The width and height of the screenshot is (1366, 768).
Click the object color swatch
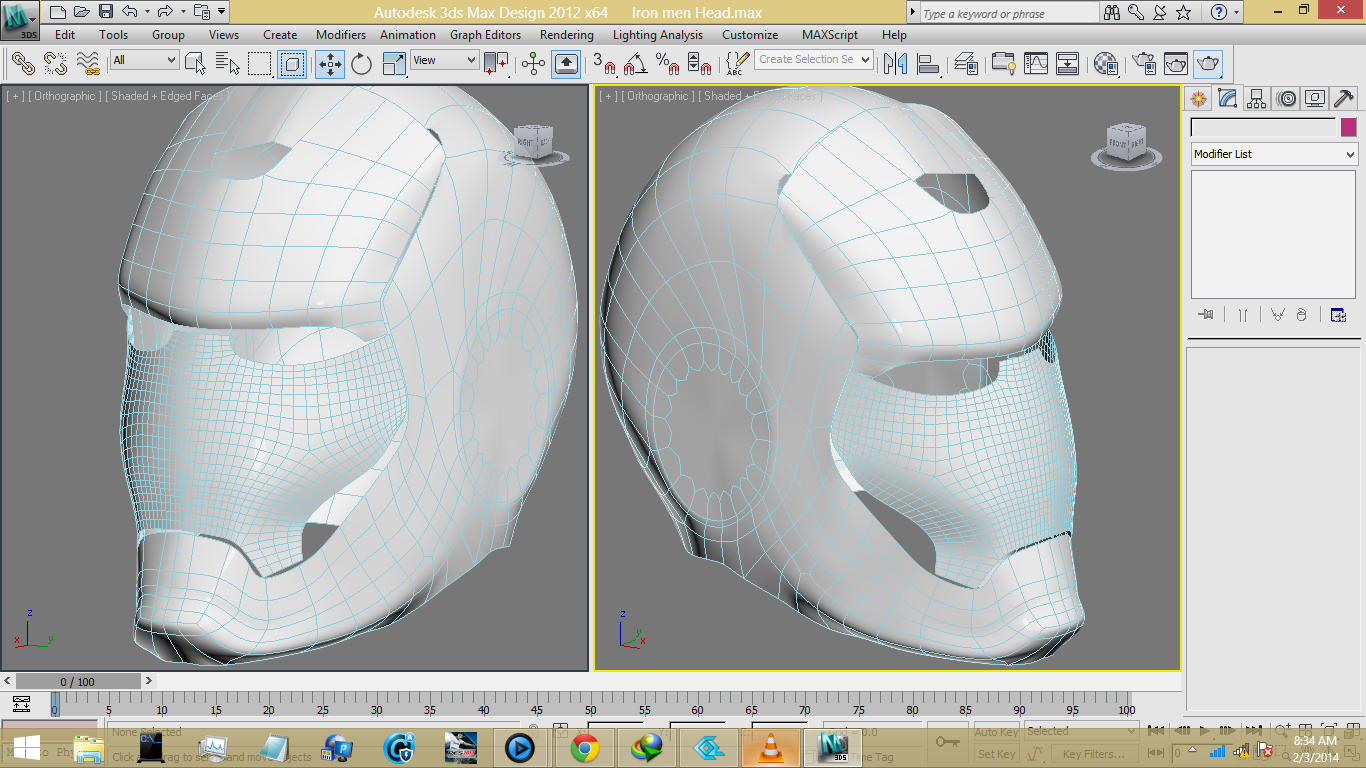coord(1349,127)
